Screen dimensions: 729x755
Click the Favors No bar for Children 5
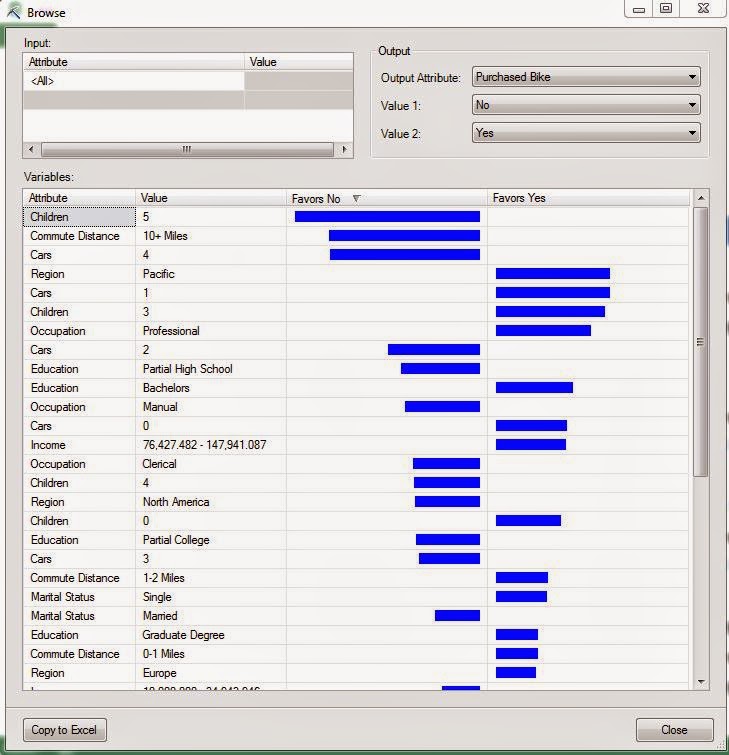tap(387, 217)
